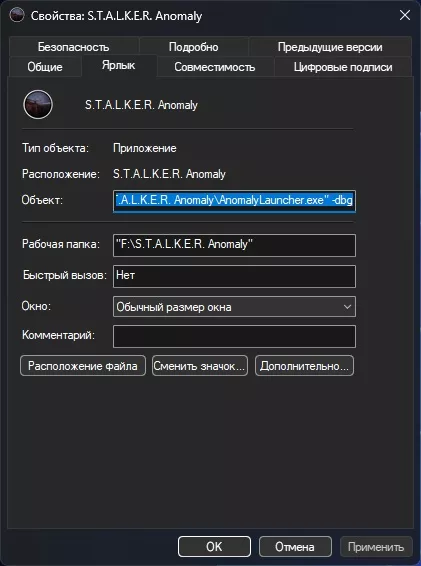
Task: Go to the Предыдущие версии tab
Action: tap(330, 47)
